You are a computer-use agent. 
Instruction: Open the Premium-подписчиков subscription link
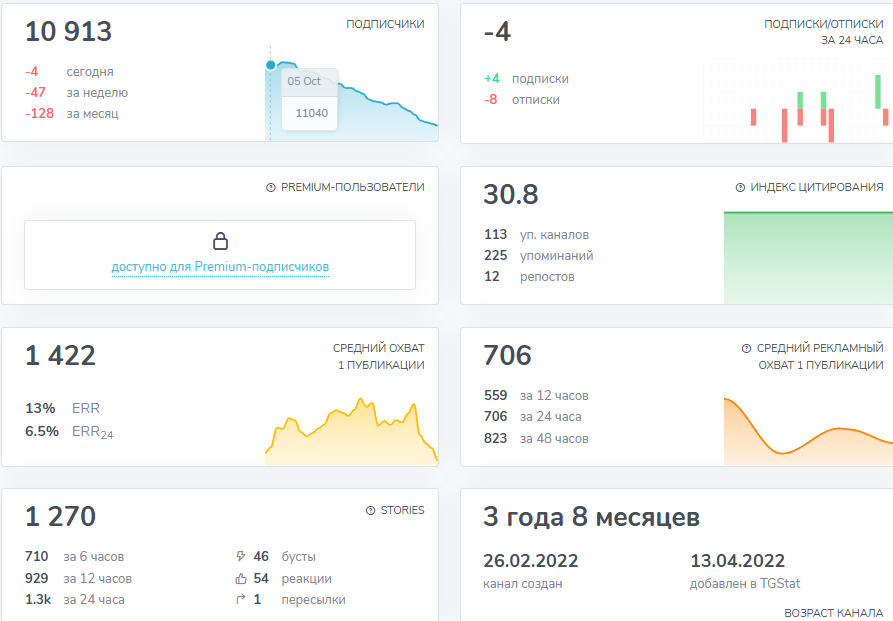222,264
